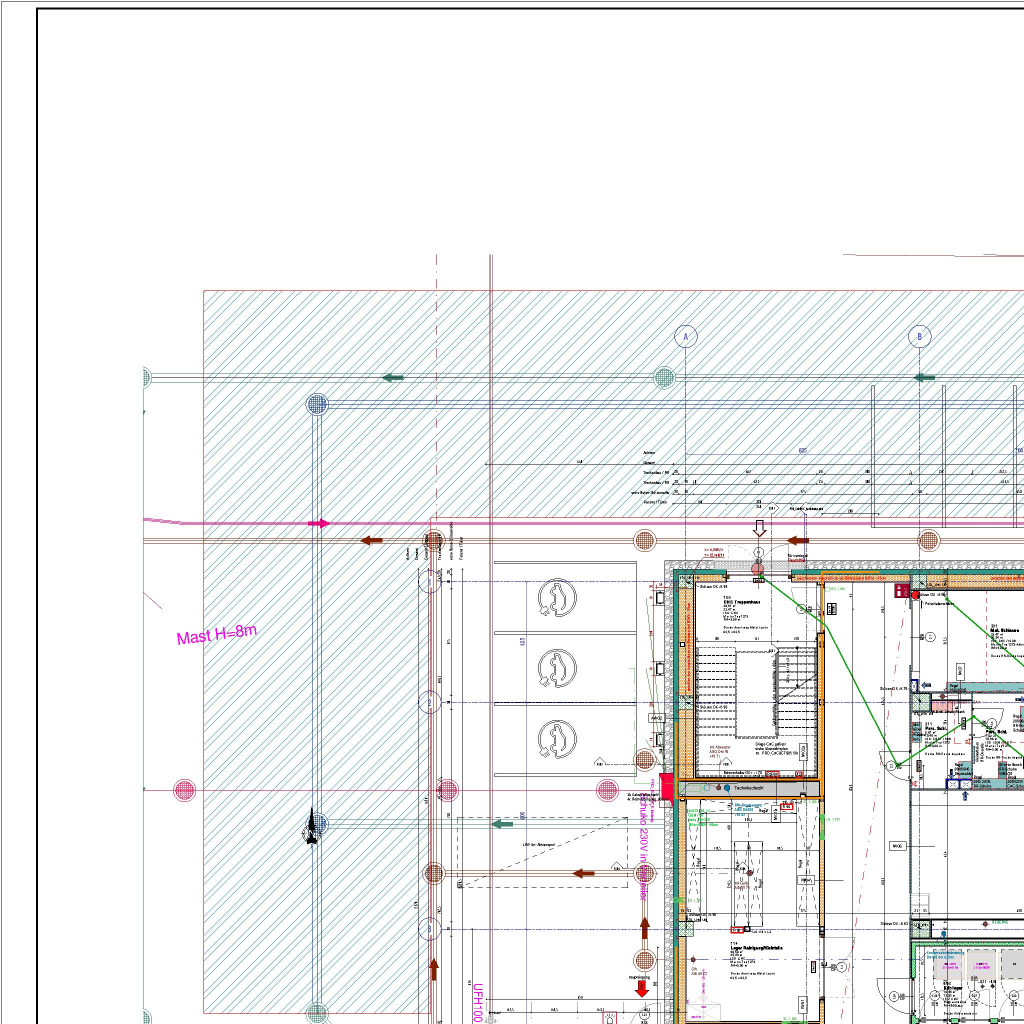Select the brown manhole on axis B line
This screenshot has width=1024, height=1024.
click(929, 541)
